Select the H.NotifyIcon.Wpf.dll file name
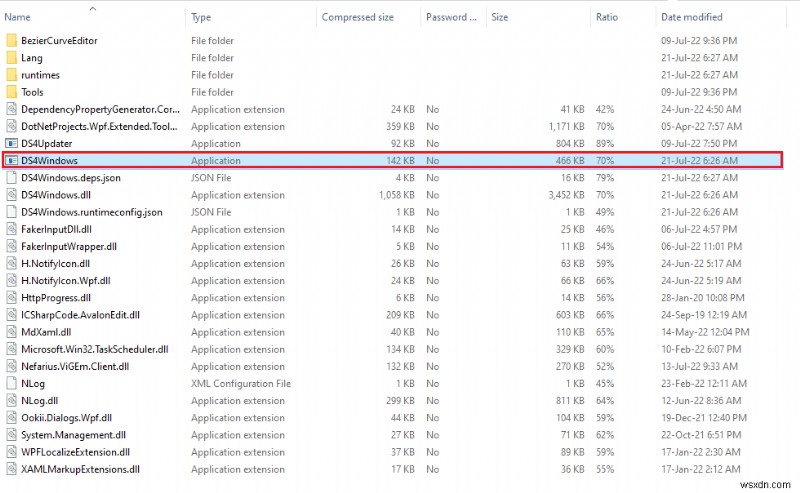The image size is (800, 493). (x=66, y=281)
